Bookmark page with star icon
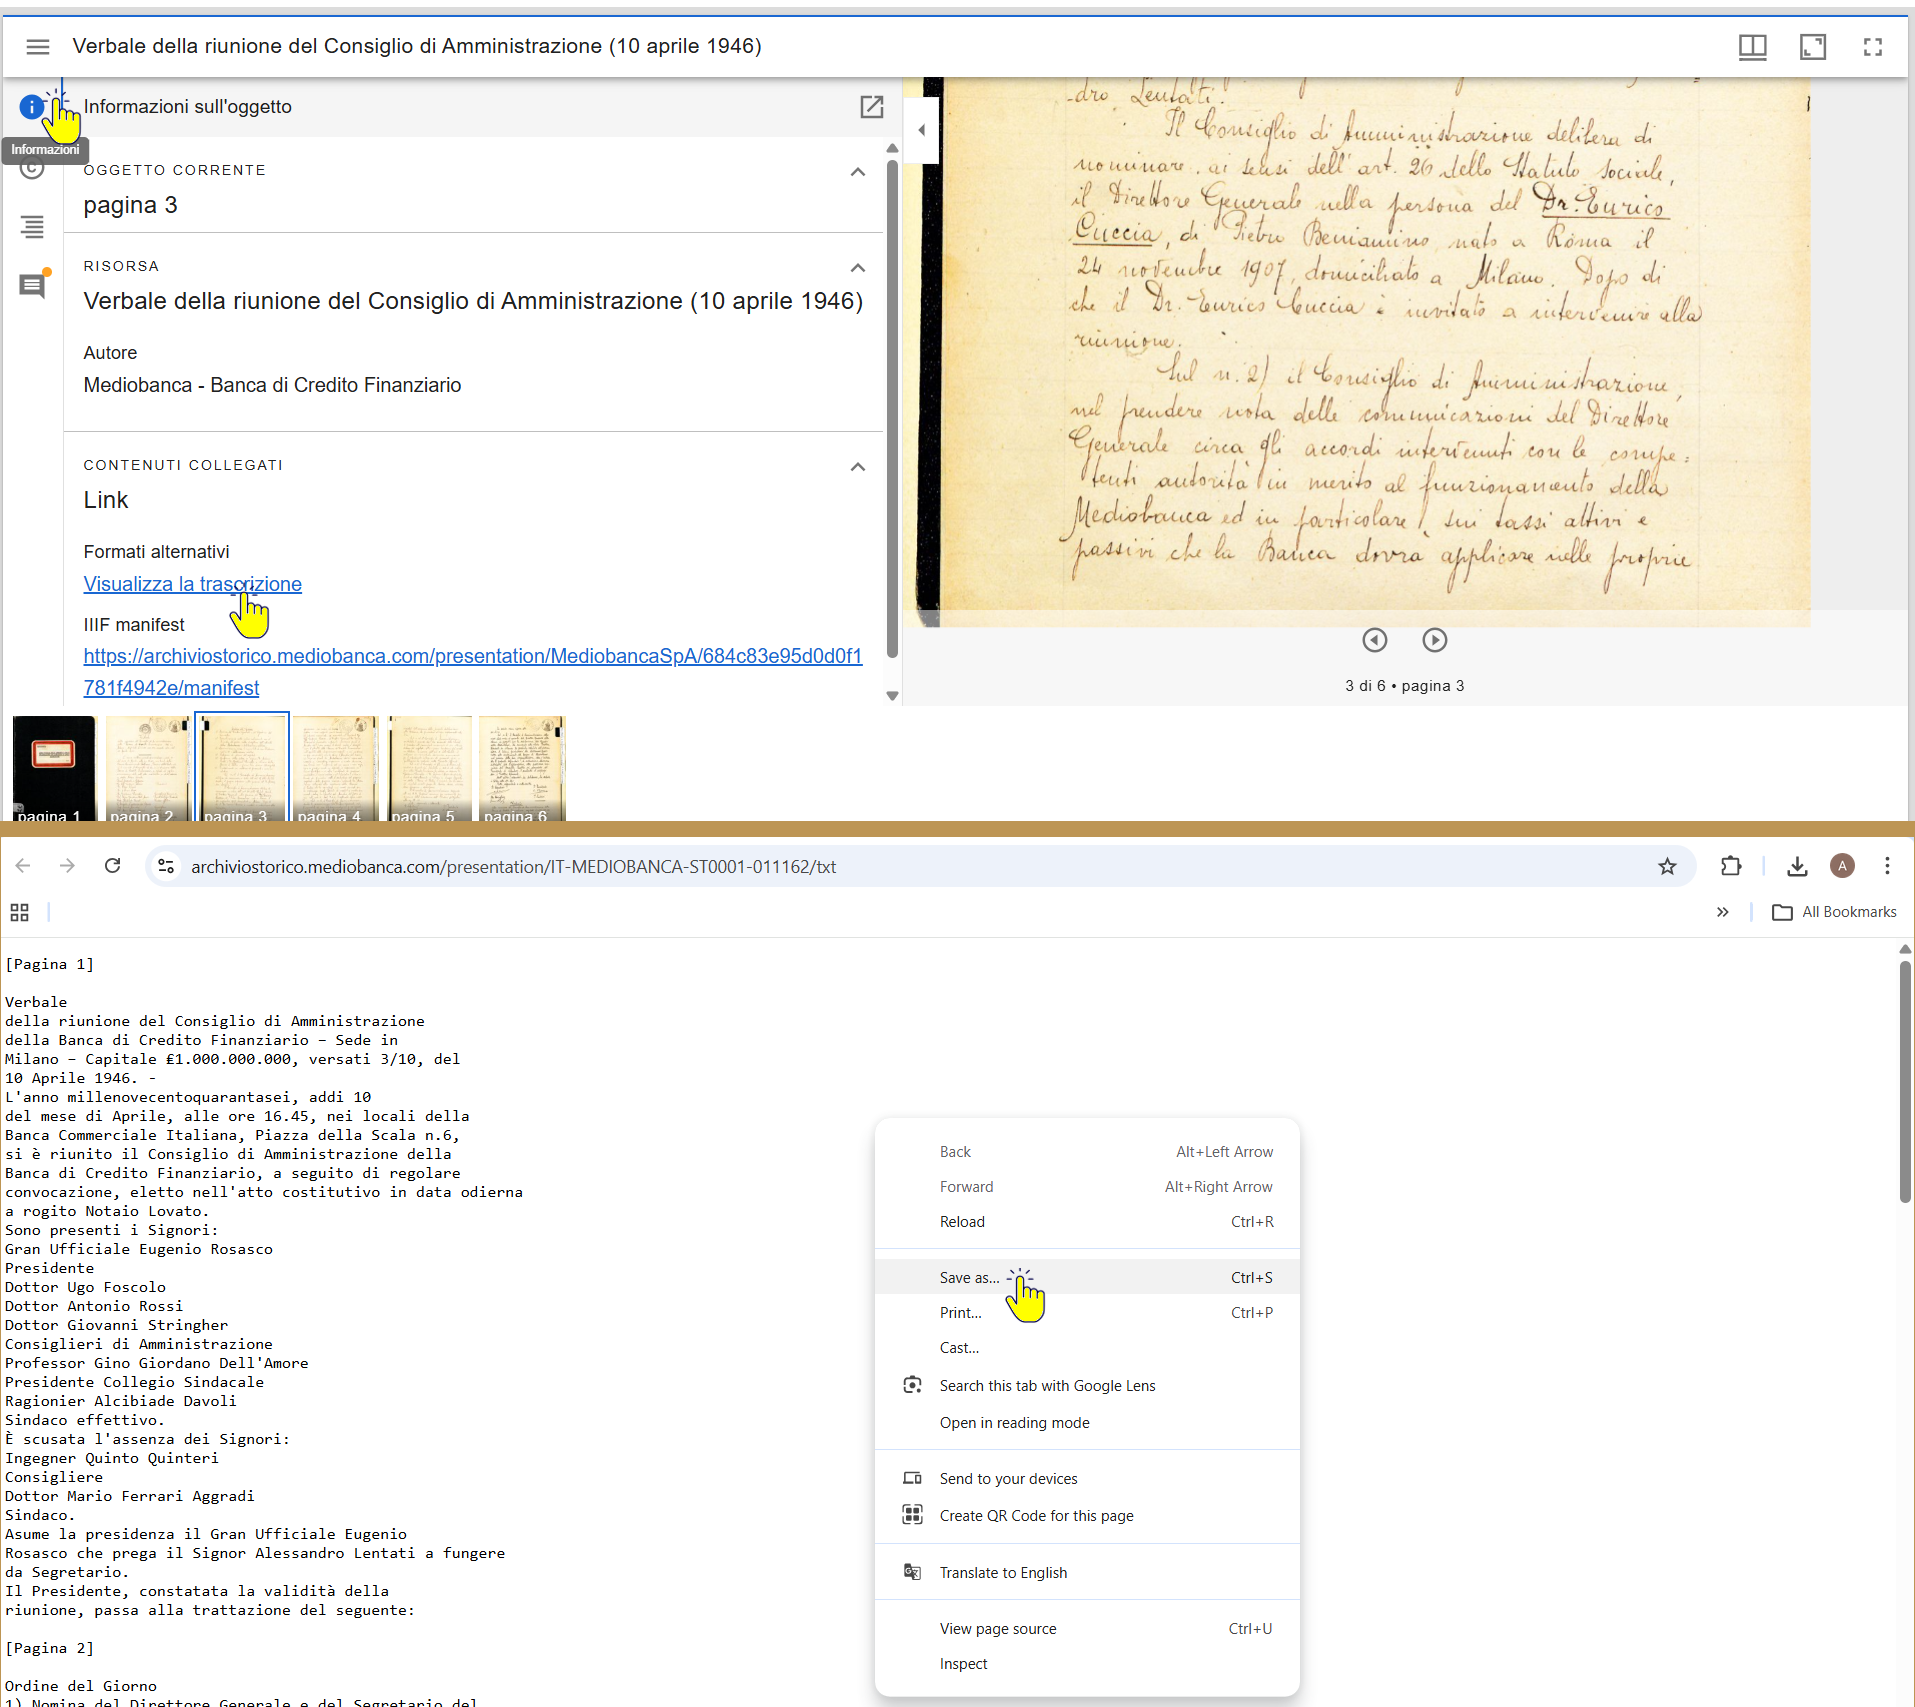The width and height of the screenshot is (1915, 1707). (1667, 866)
